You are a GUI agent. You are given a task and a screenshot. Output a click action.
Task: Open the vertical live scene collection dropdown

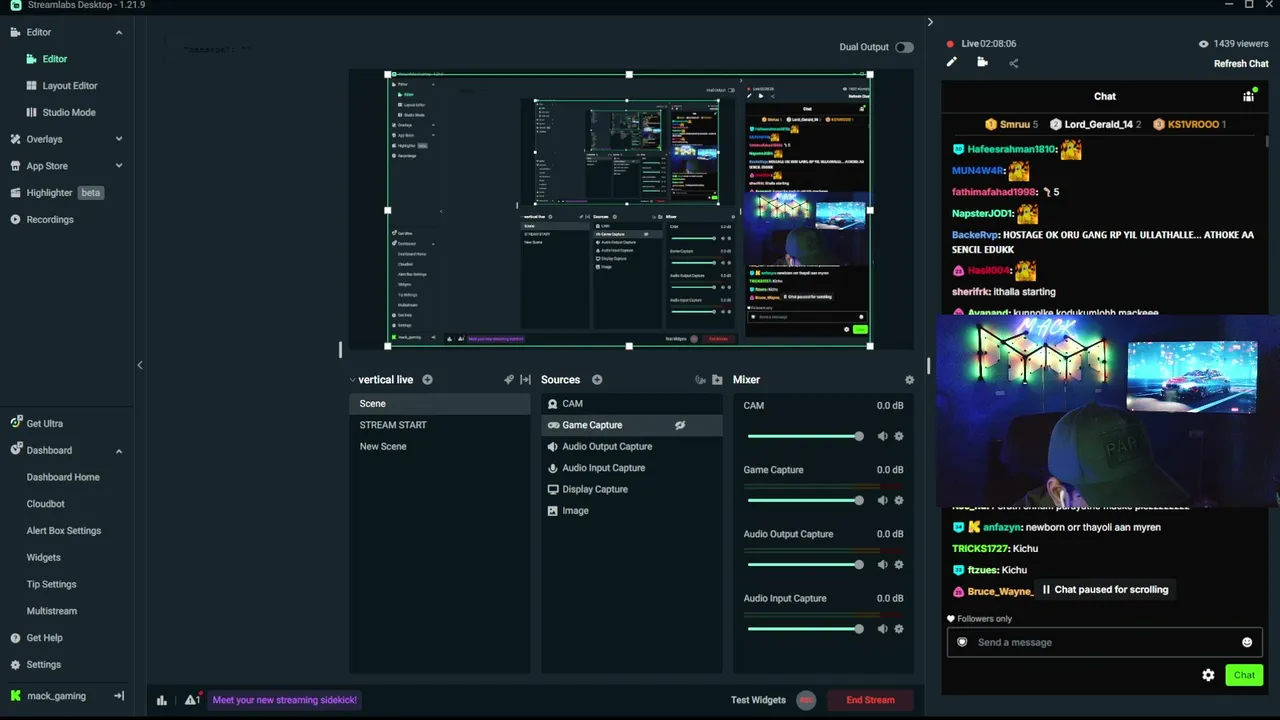coord(379,380)
